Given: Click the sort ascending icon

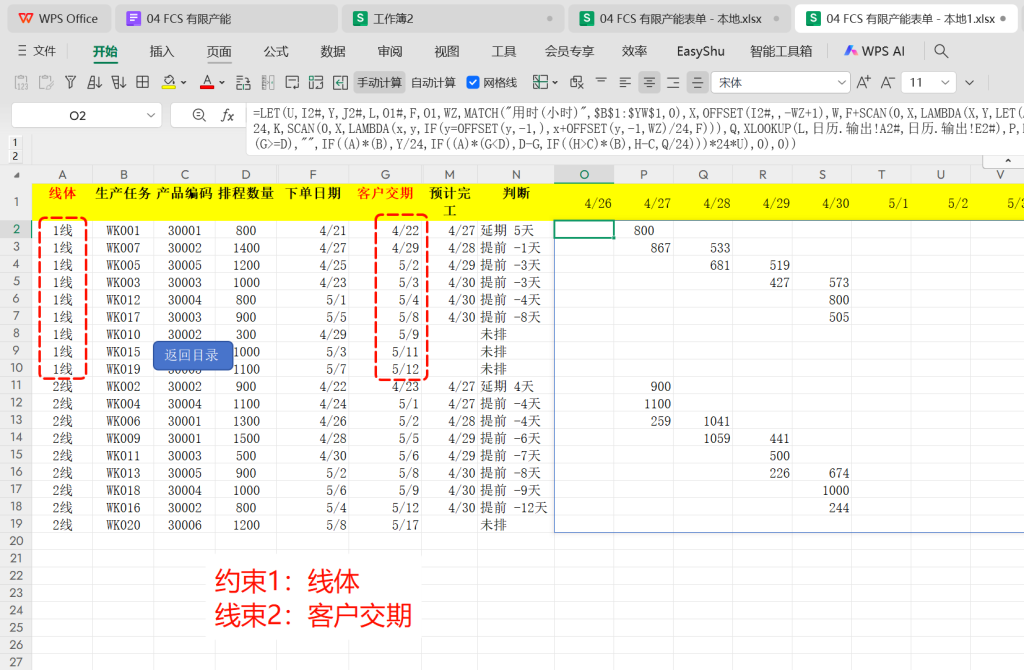Looking at the screenshot, I should point(95,82).
